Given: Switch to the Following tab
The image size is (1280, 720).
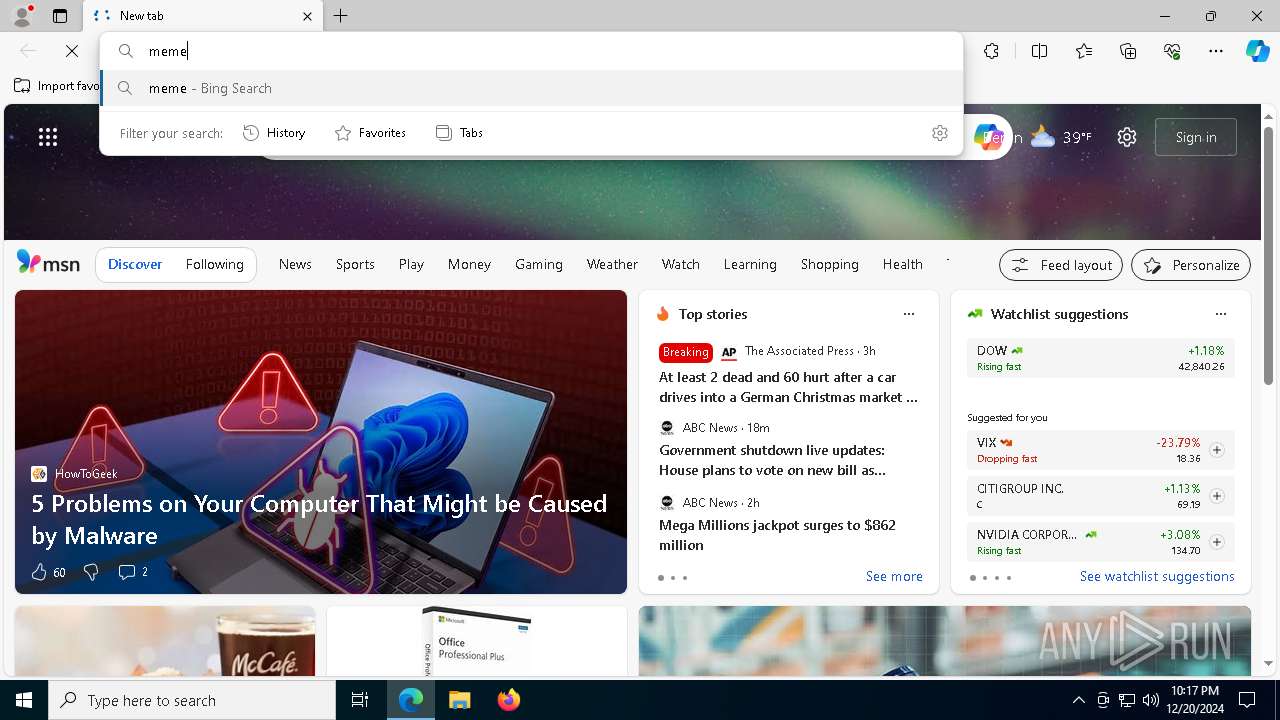Looking at the screenshot, I should (214, 264).
